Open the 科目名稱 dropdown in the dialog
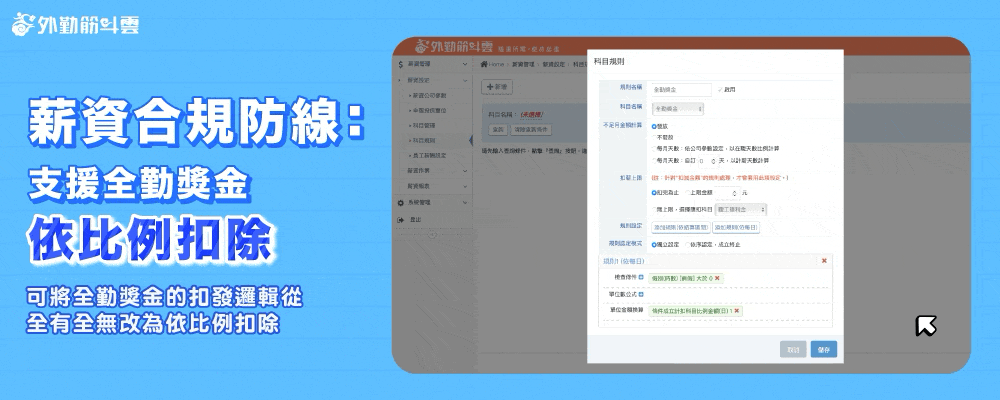Image resolution: width=1000 pixels, height=400 pixels. [677, 107]
